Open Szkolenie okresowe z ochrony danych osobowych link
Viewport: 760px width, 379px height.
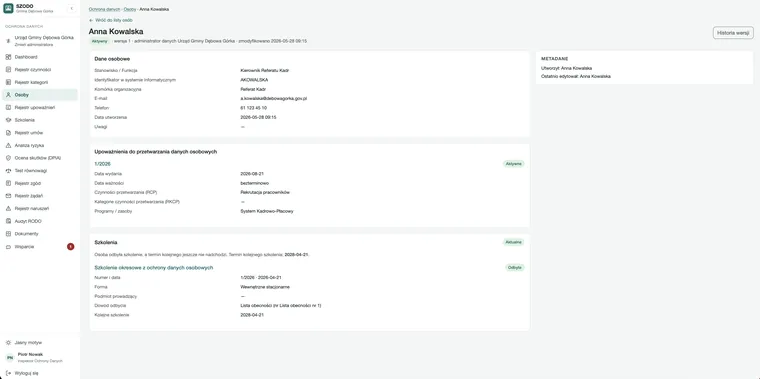point(154,268)
